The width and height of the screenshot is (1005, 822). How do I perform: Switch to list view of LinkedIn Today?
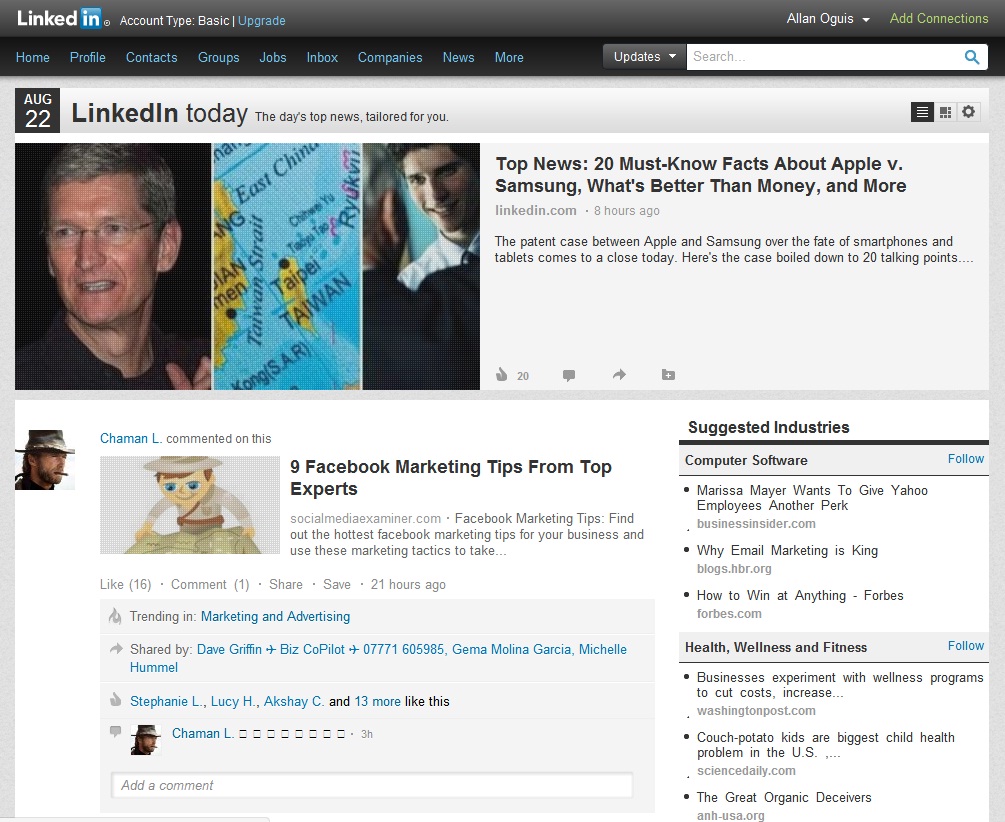click(x=921, y=112)
